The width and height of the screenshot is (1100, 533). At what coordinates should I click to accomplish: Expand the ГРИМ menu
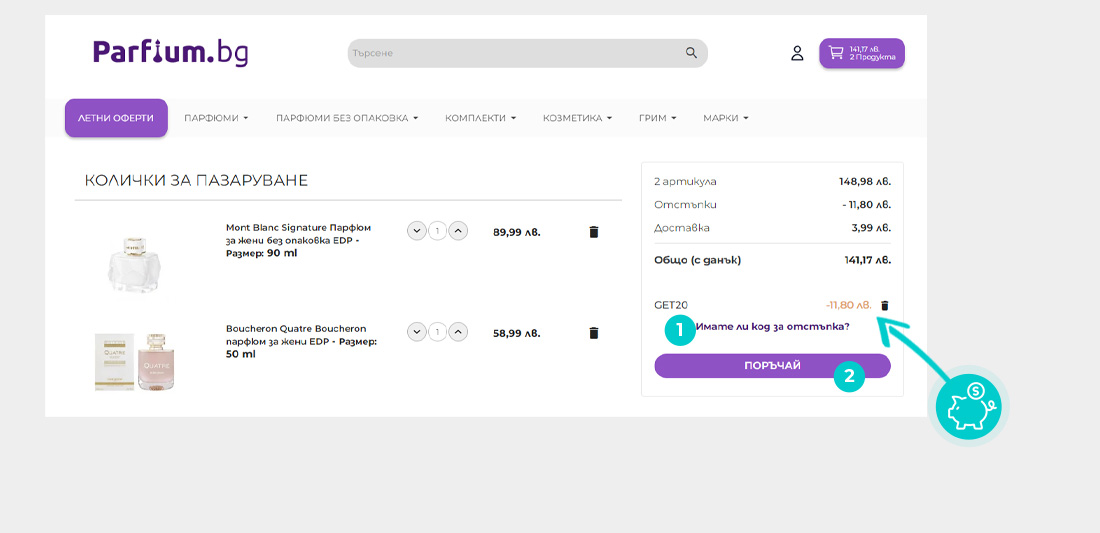point(657,119)
